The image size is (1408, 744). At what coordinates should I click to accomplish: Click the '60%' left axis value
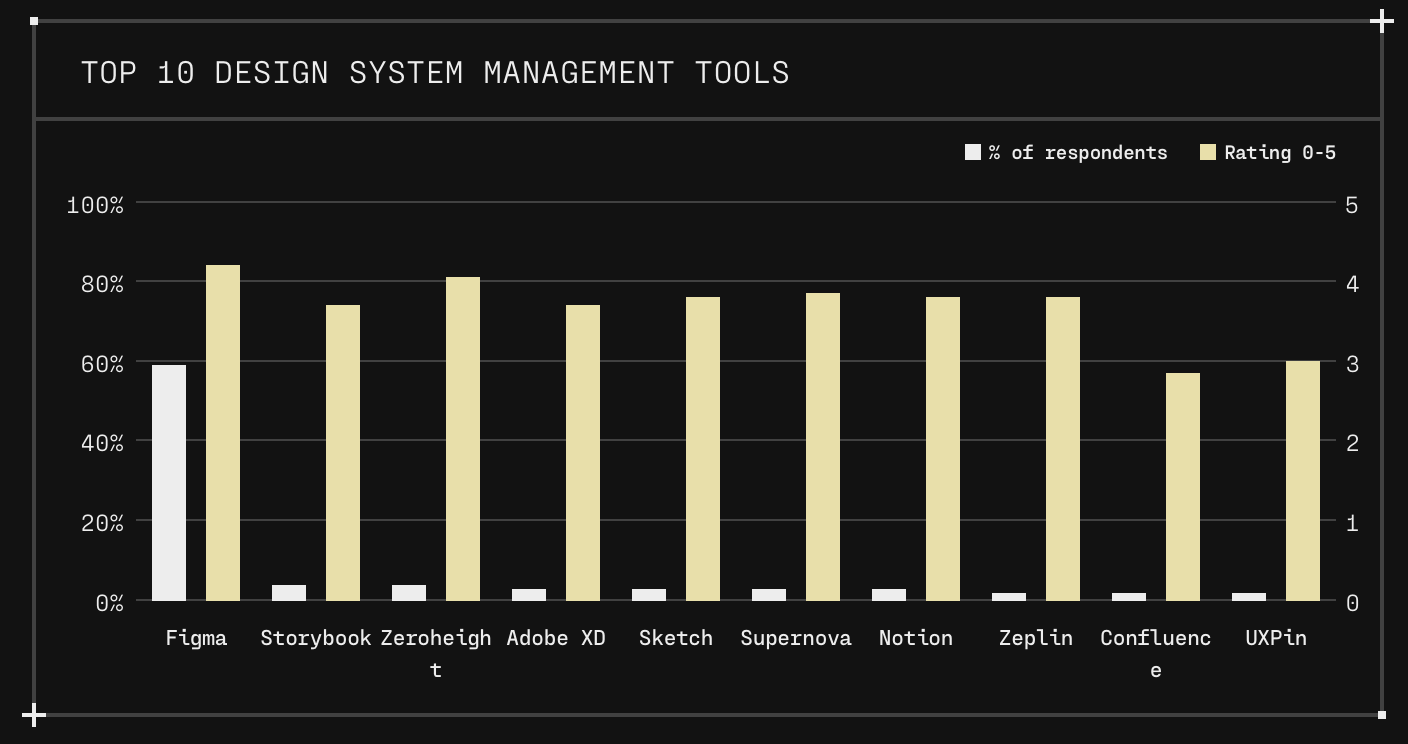tap(102, 363)
